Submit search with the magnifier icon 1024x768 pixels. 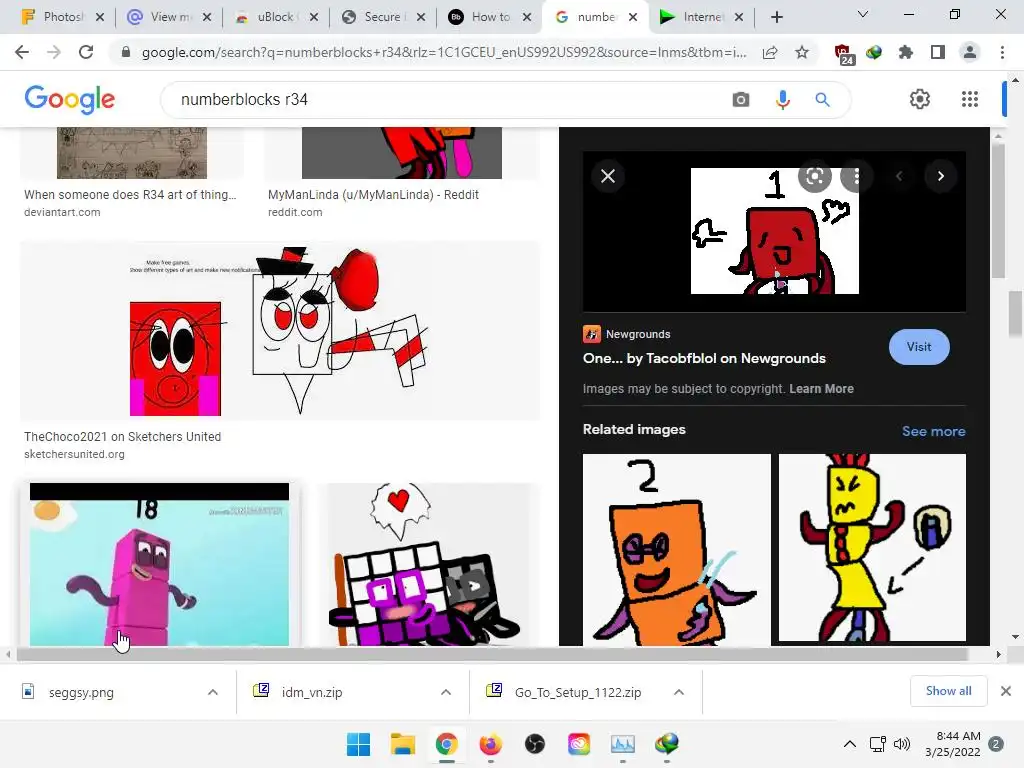point(822,99)
